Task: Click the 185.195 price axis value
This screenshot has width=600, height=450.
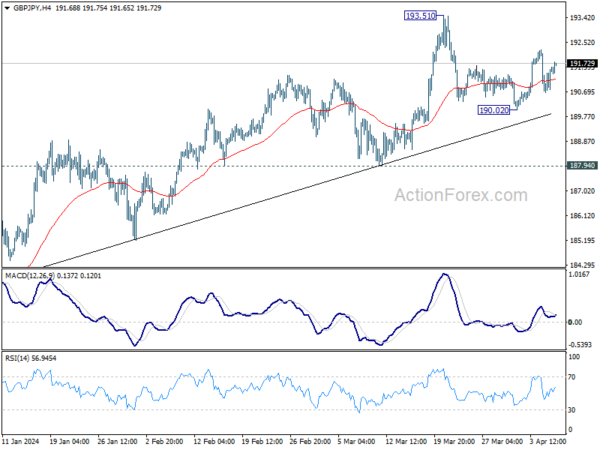Action: point(582,241)
